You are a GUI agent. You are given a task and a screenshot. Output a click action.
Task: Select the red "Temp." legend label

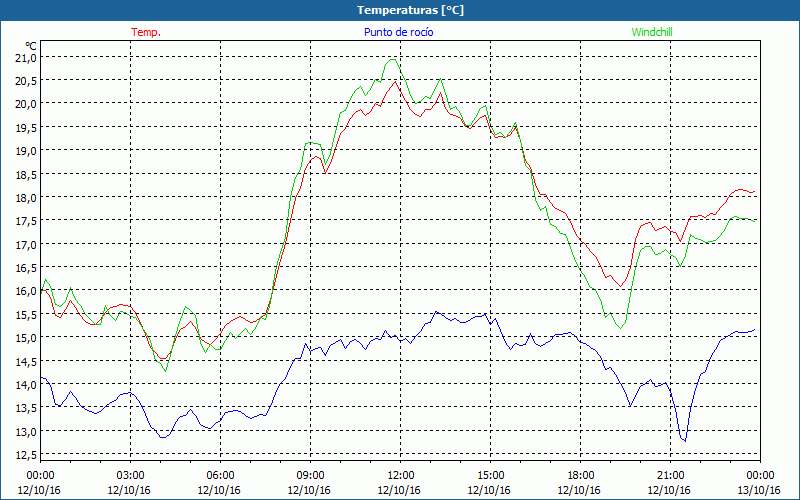click(146, 32)
